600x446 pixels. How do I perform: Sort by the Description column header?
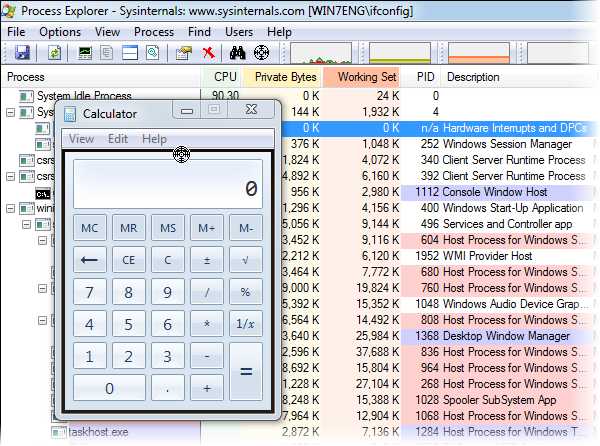[515, 77]
